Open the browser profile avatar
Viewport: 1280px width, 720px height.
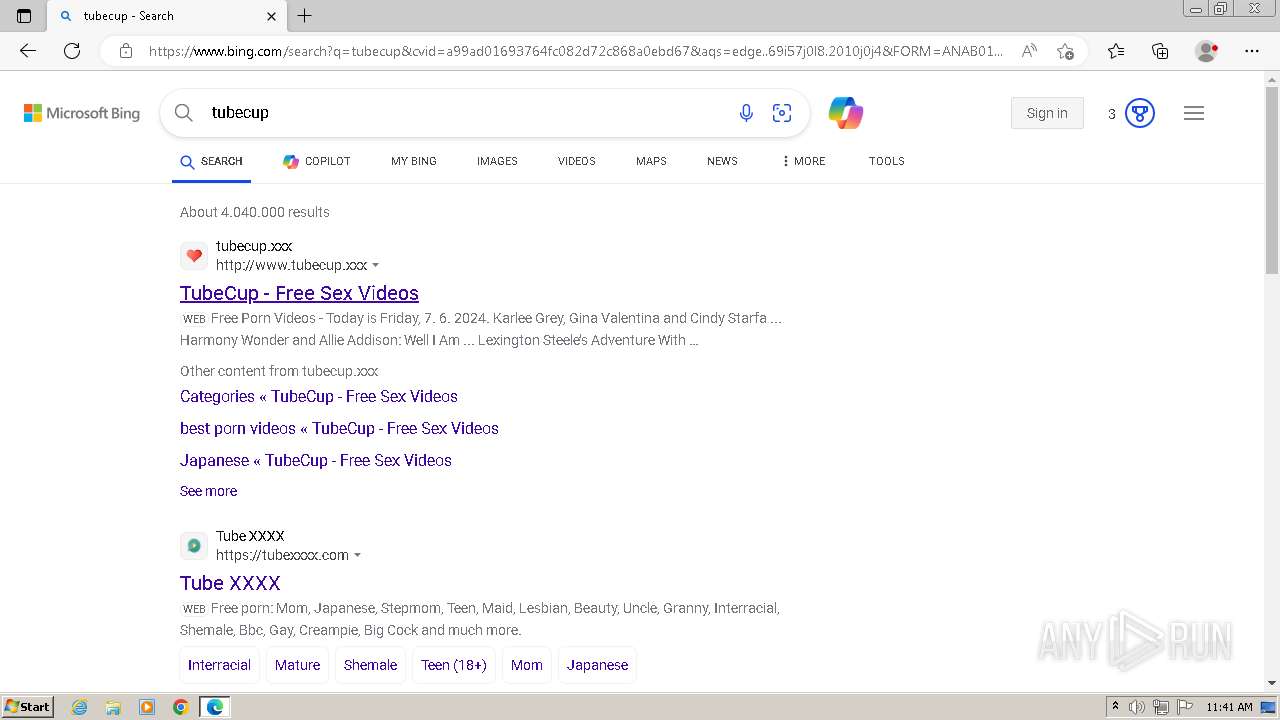[1206, 51]
